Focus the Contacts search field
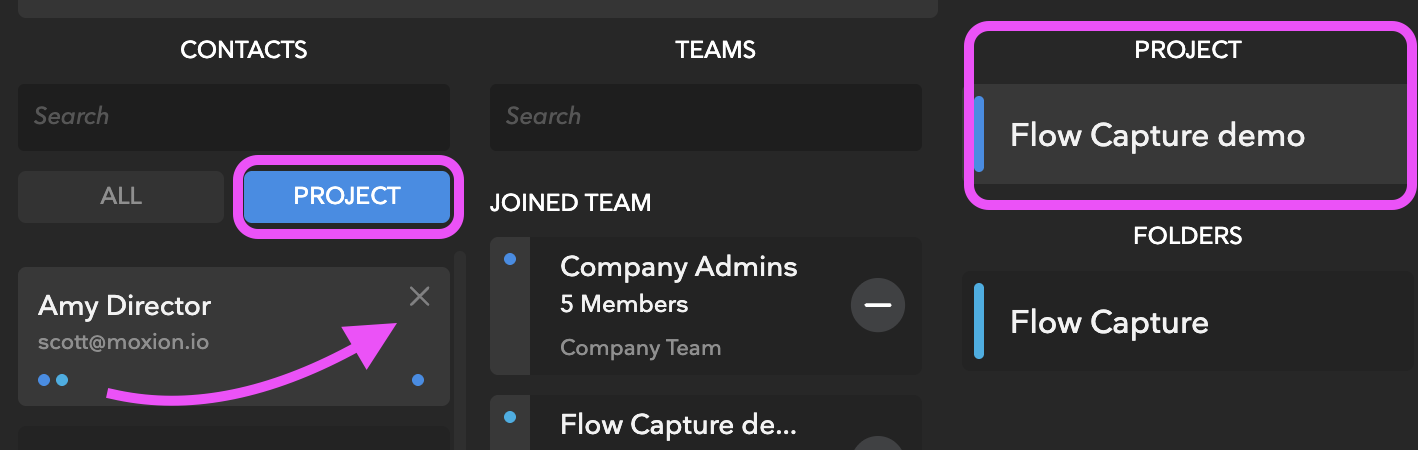 coord(234,116)
